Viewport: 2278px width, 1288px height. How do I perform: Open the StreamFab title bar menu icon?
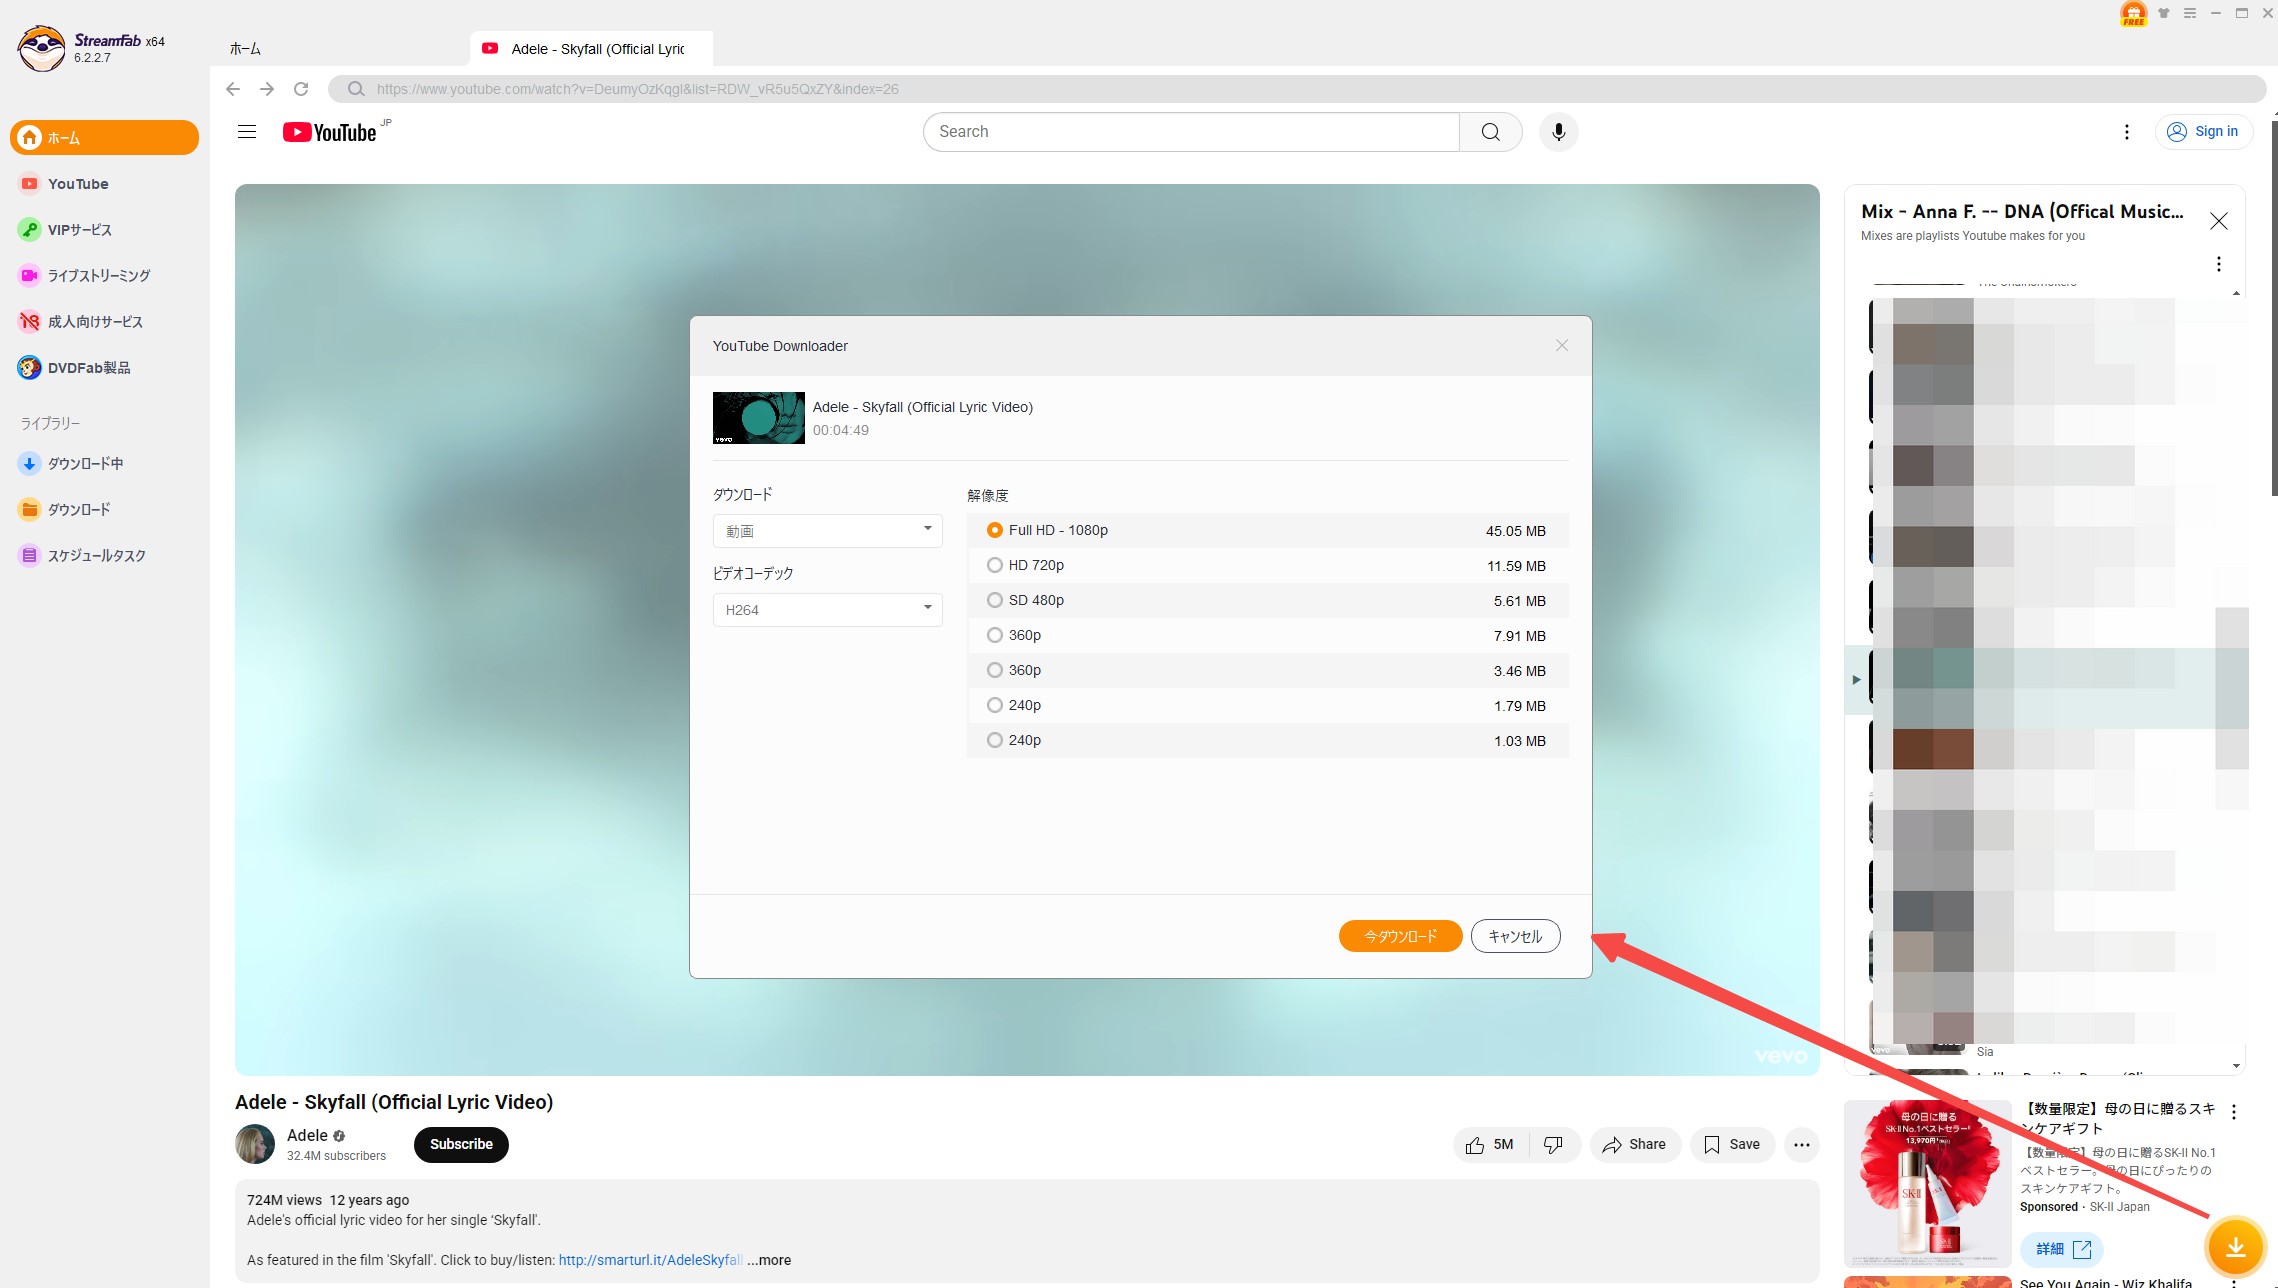(x=2190, y=13)
